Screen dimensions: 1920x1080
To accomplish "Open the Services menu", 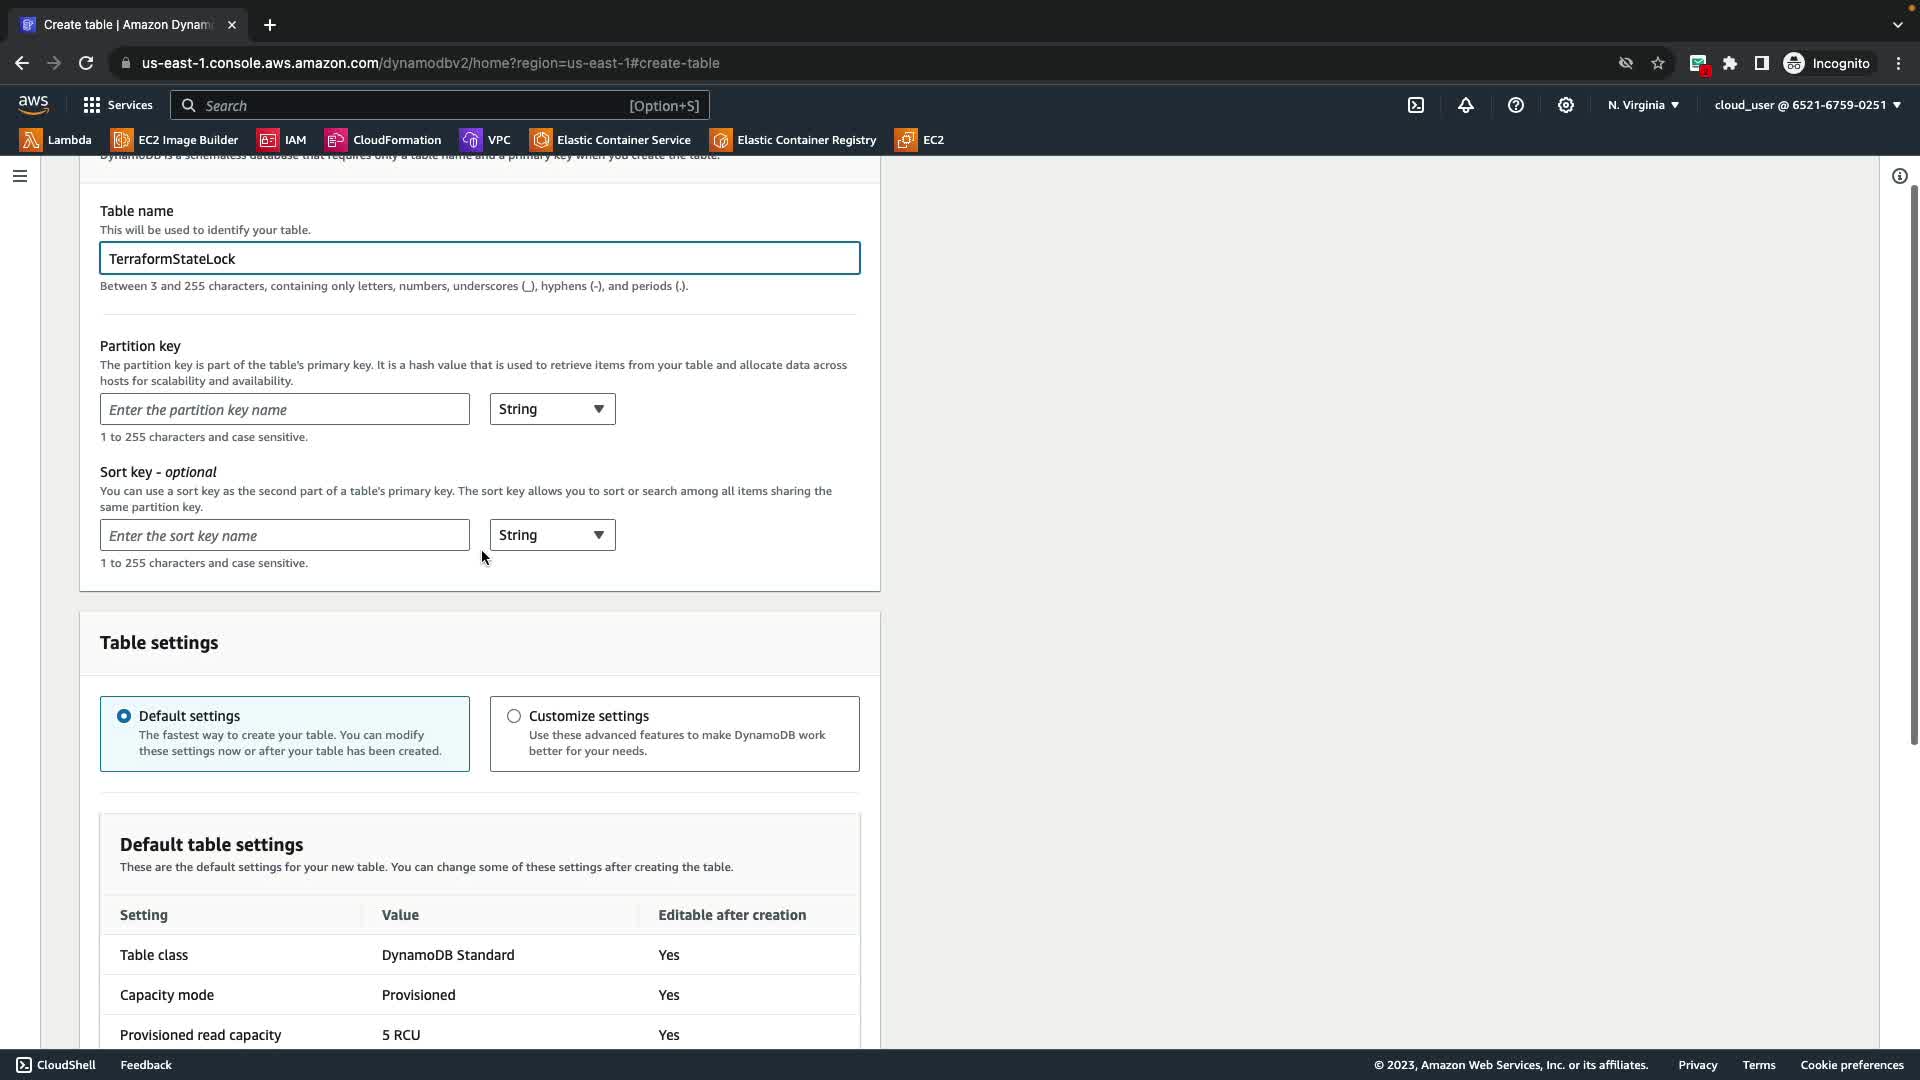I will click(x=118, y=105).
